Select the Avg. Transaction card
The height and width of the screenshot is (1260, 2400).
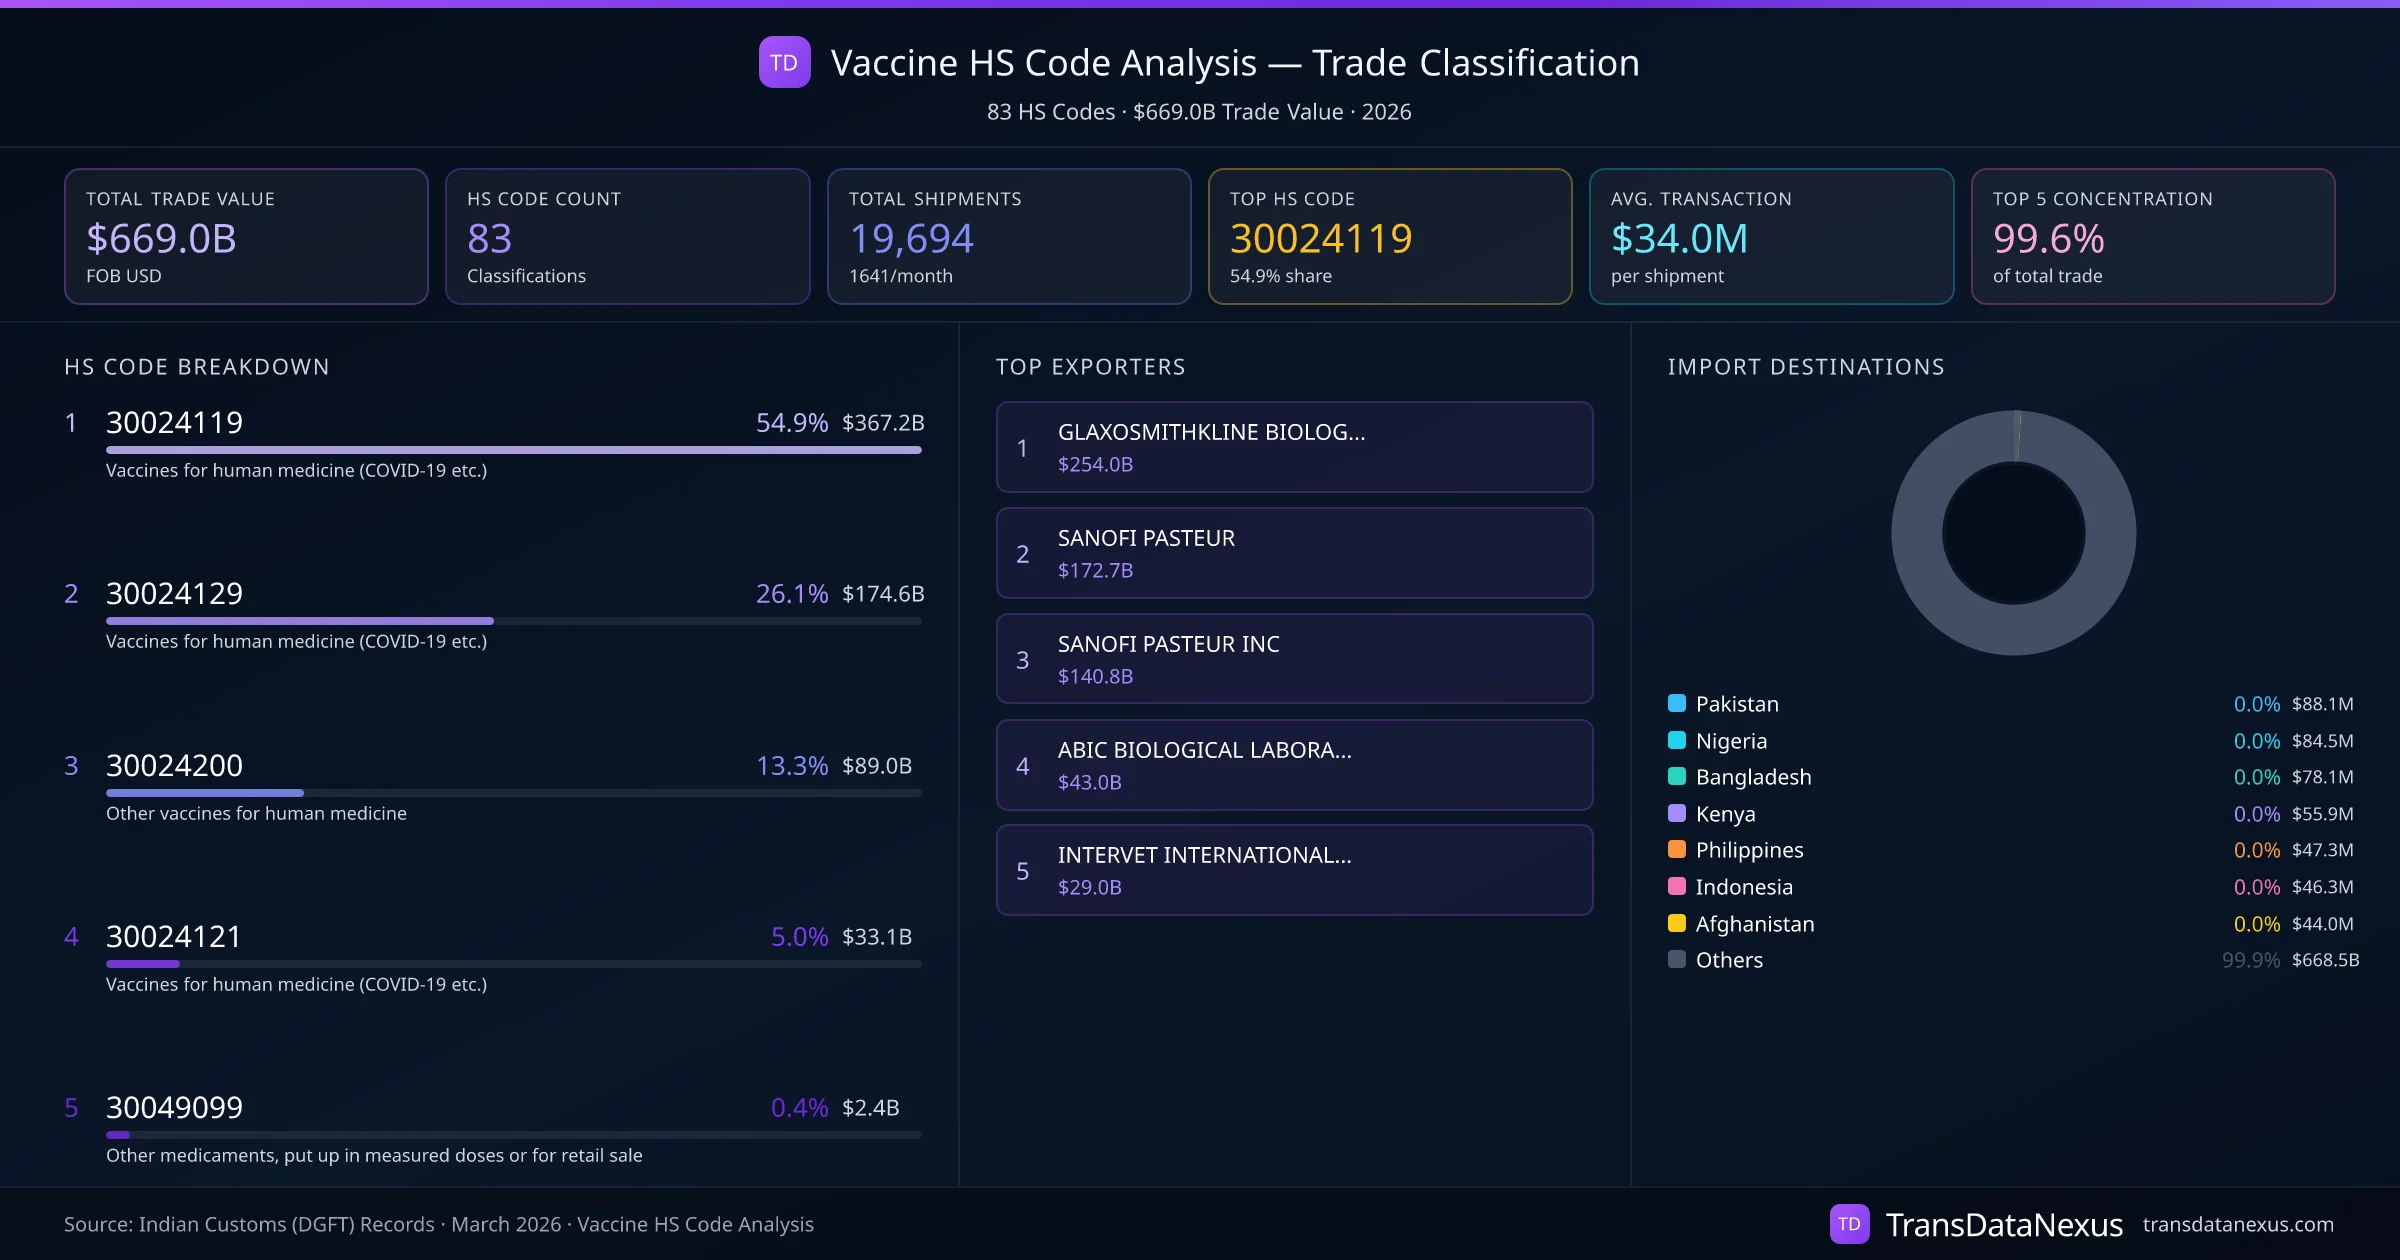[x=1772, y=236]
